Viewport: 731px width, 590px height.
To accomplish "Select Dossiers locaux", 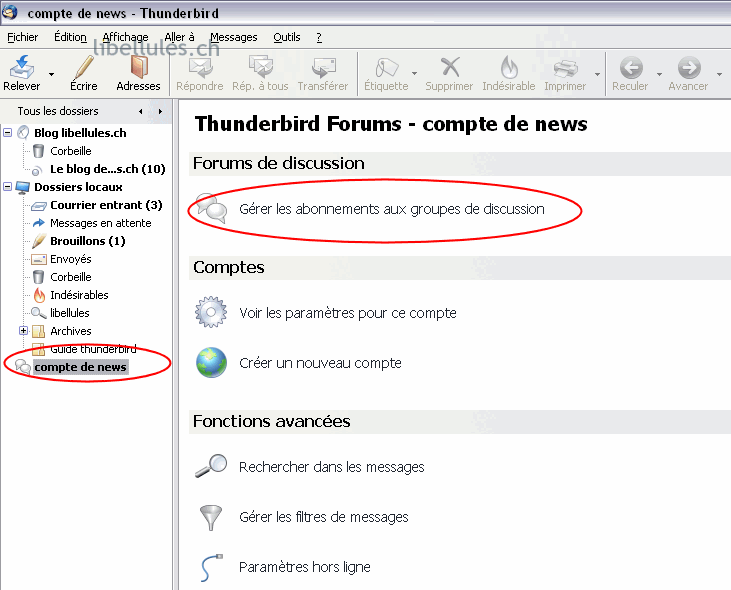I will pyautogui.click(x=78, y=187).
